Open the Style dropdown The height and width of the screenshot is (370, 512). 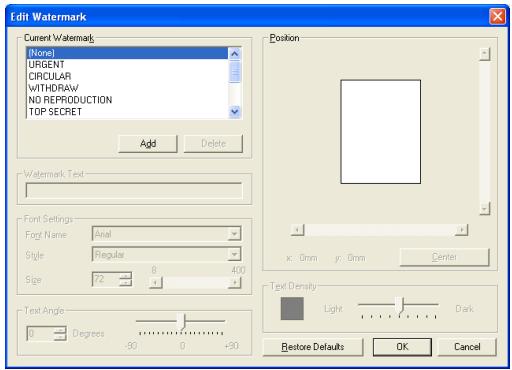point(234,255)
